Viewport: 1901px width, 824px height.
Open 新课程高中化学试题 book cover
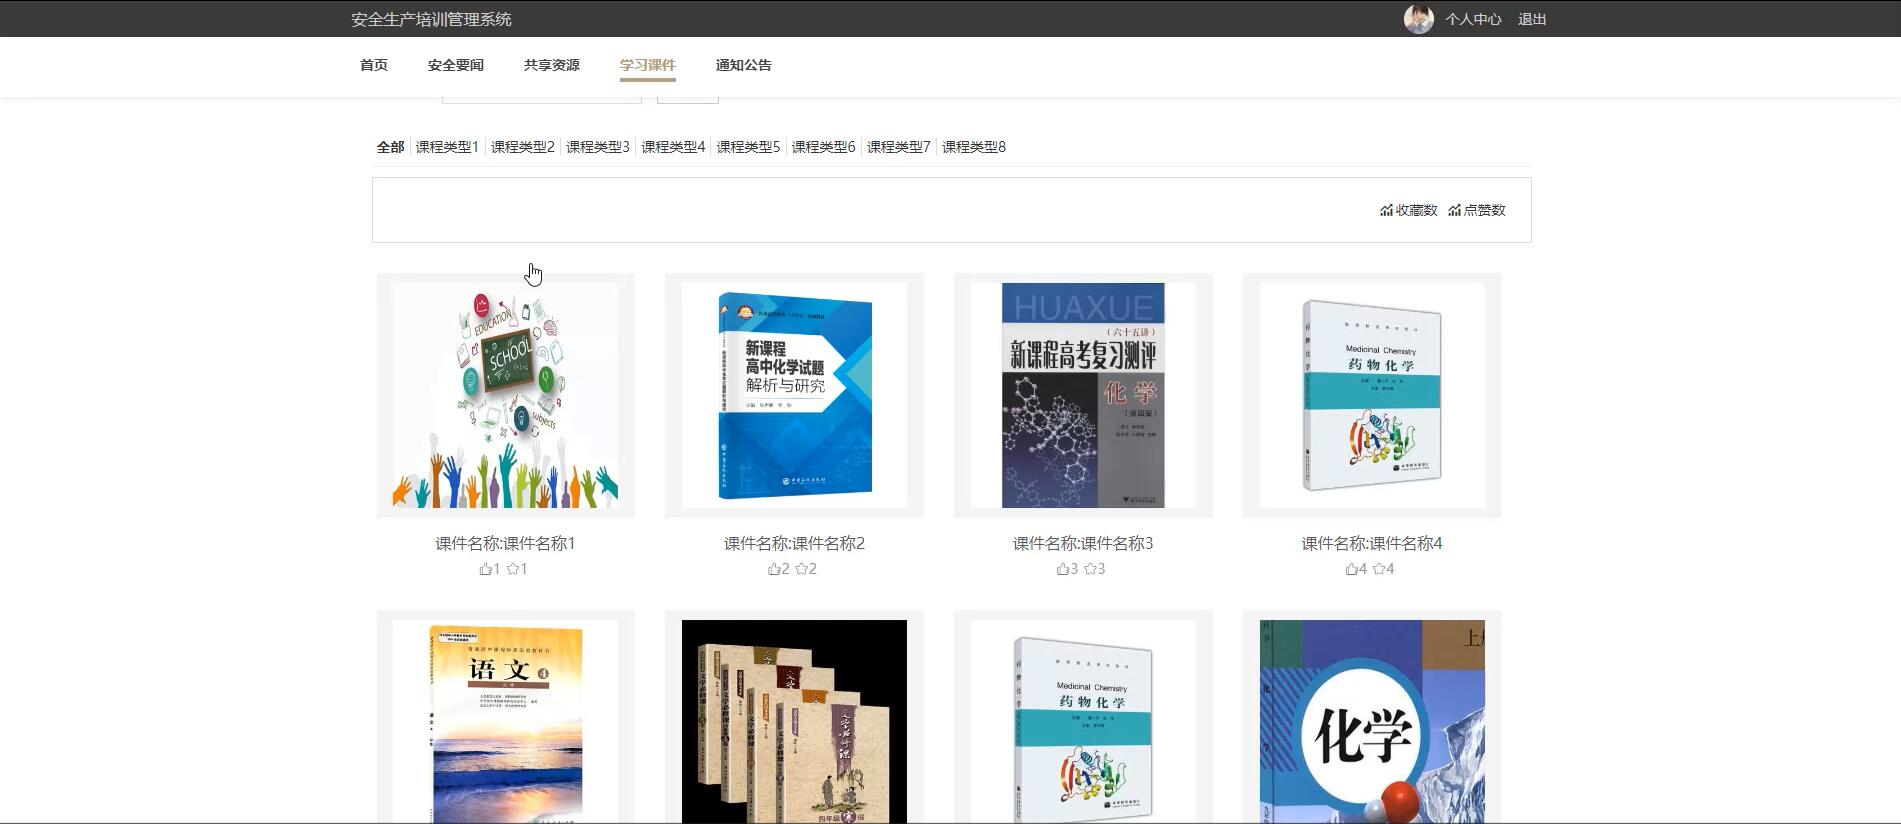tap(794, 395)
